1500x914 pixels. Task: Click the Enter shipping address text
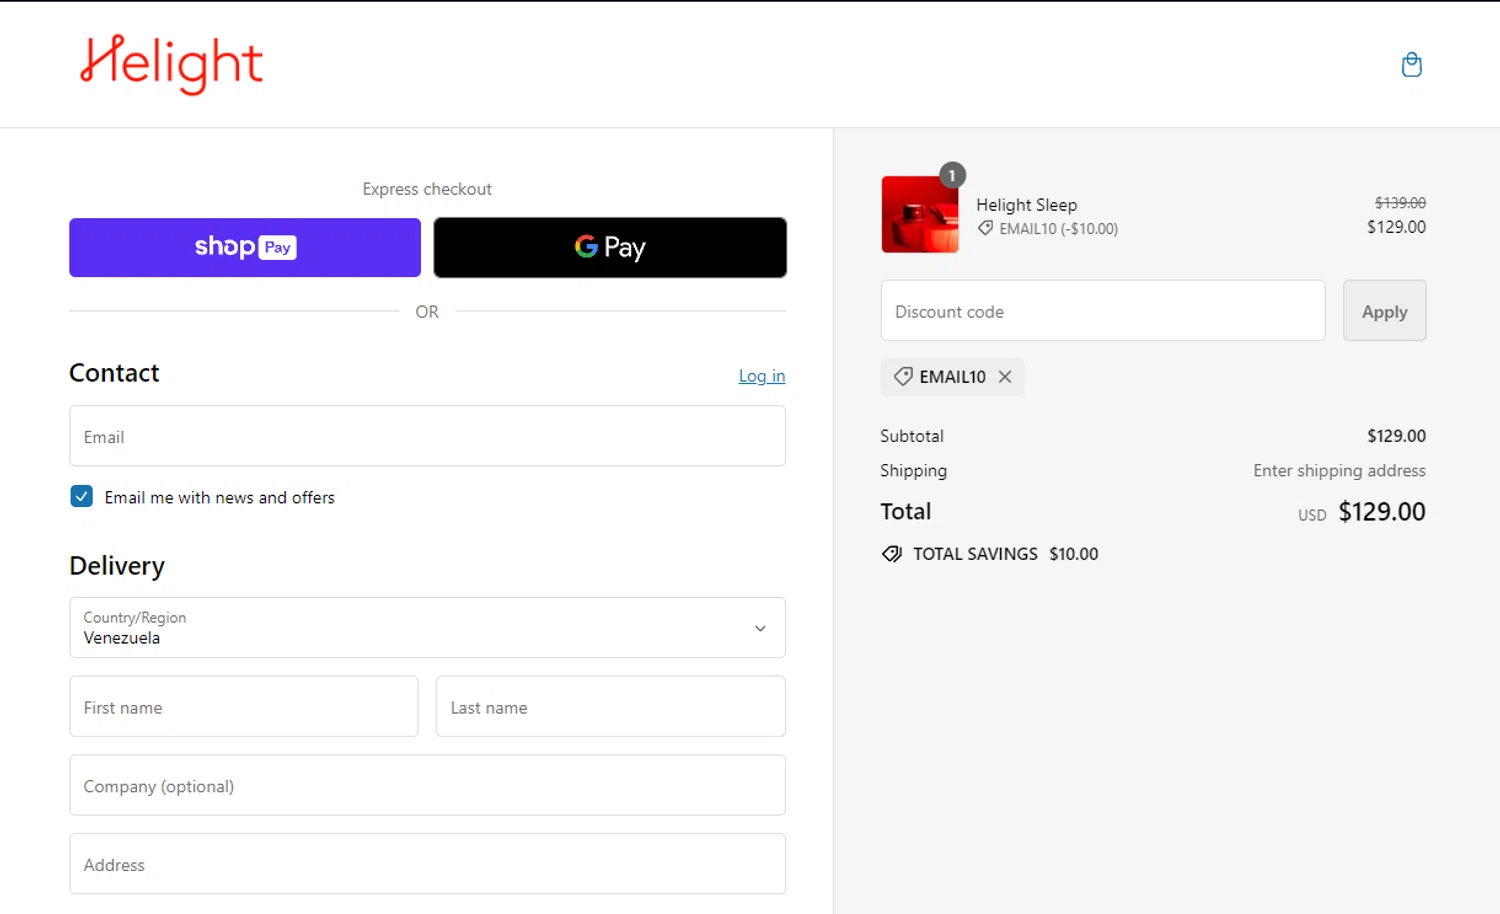(1340, 471)
